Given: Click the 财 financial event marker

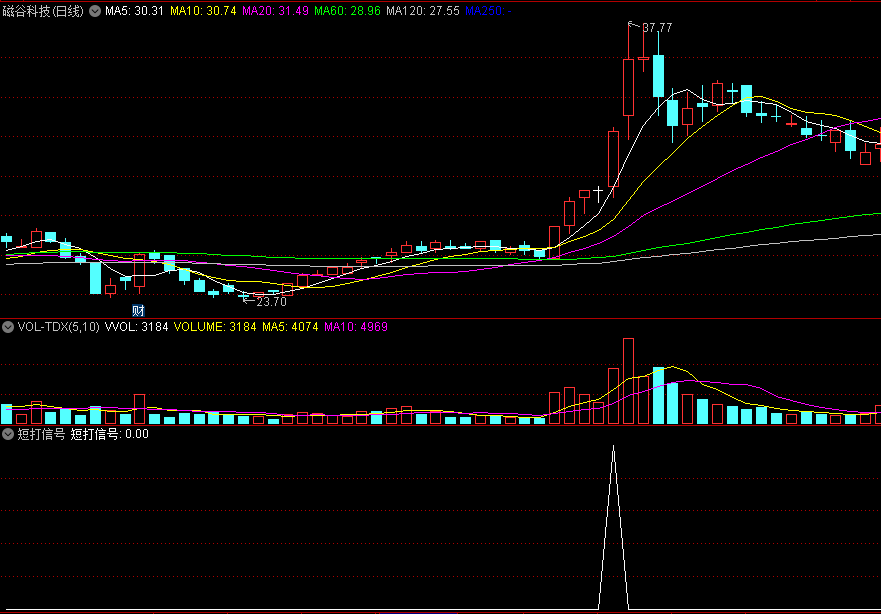Looking at the screenshot, I should [x=138, y=310].
